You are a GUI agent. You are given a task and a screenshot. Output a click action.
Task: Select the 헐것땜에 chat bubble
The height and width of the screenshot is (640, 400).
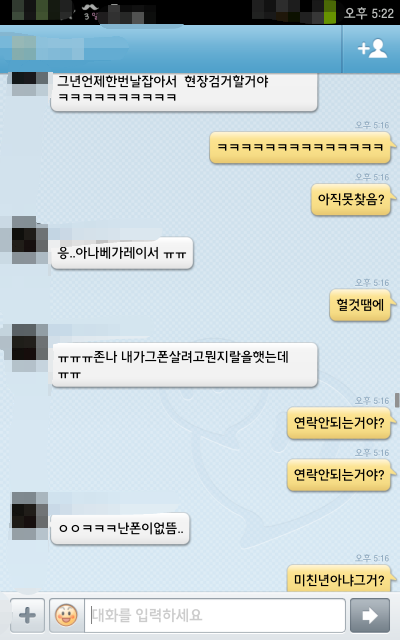[361, 305]
